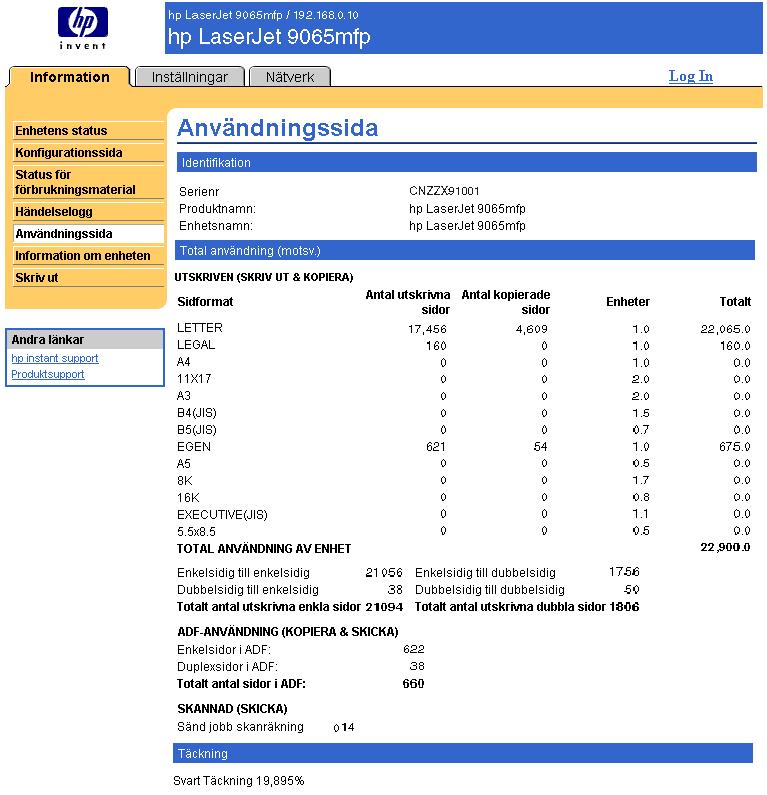Click EGEN printed pages value 621

tap(435, 447)
